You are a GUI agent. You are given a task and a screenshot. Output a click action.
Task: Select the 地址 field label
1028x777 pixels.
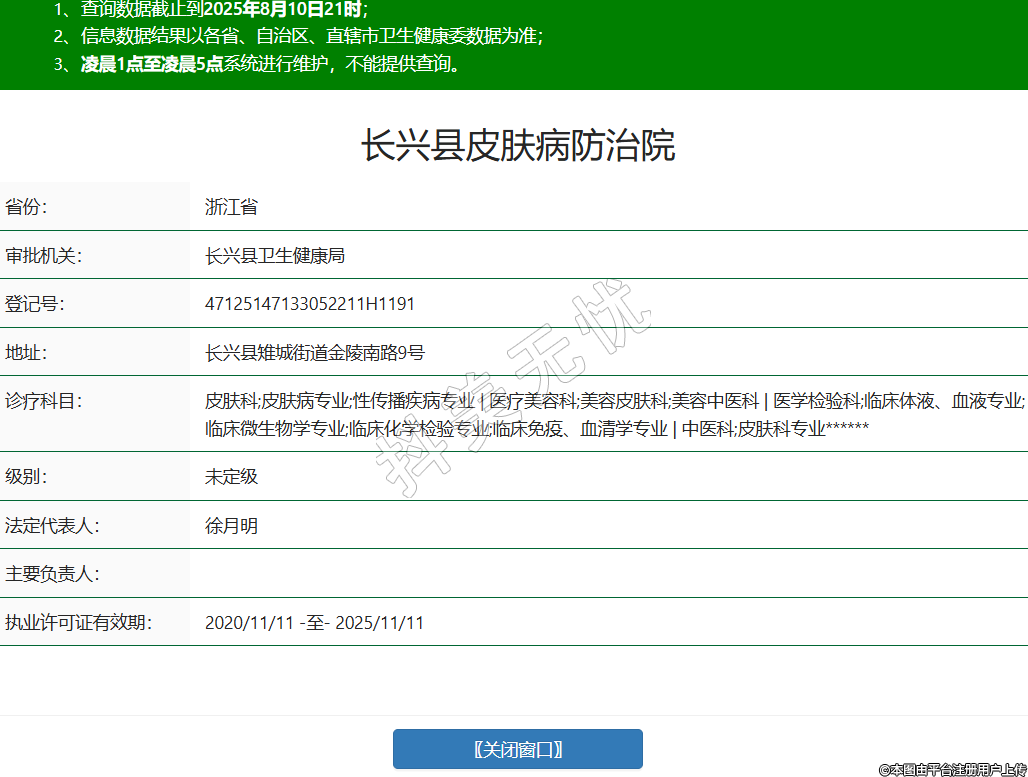[x=27, y=352]
